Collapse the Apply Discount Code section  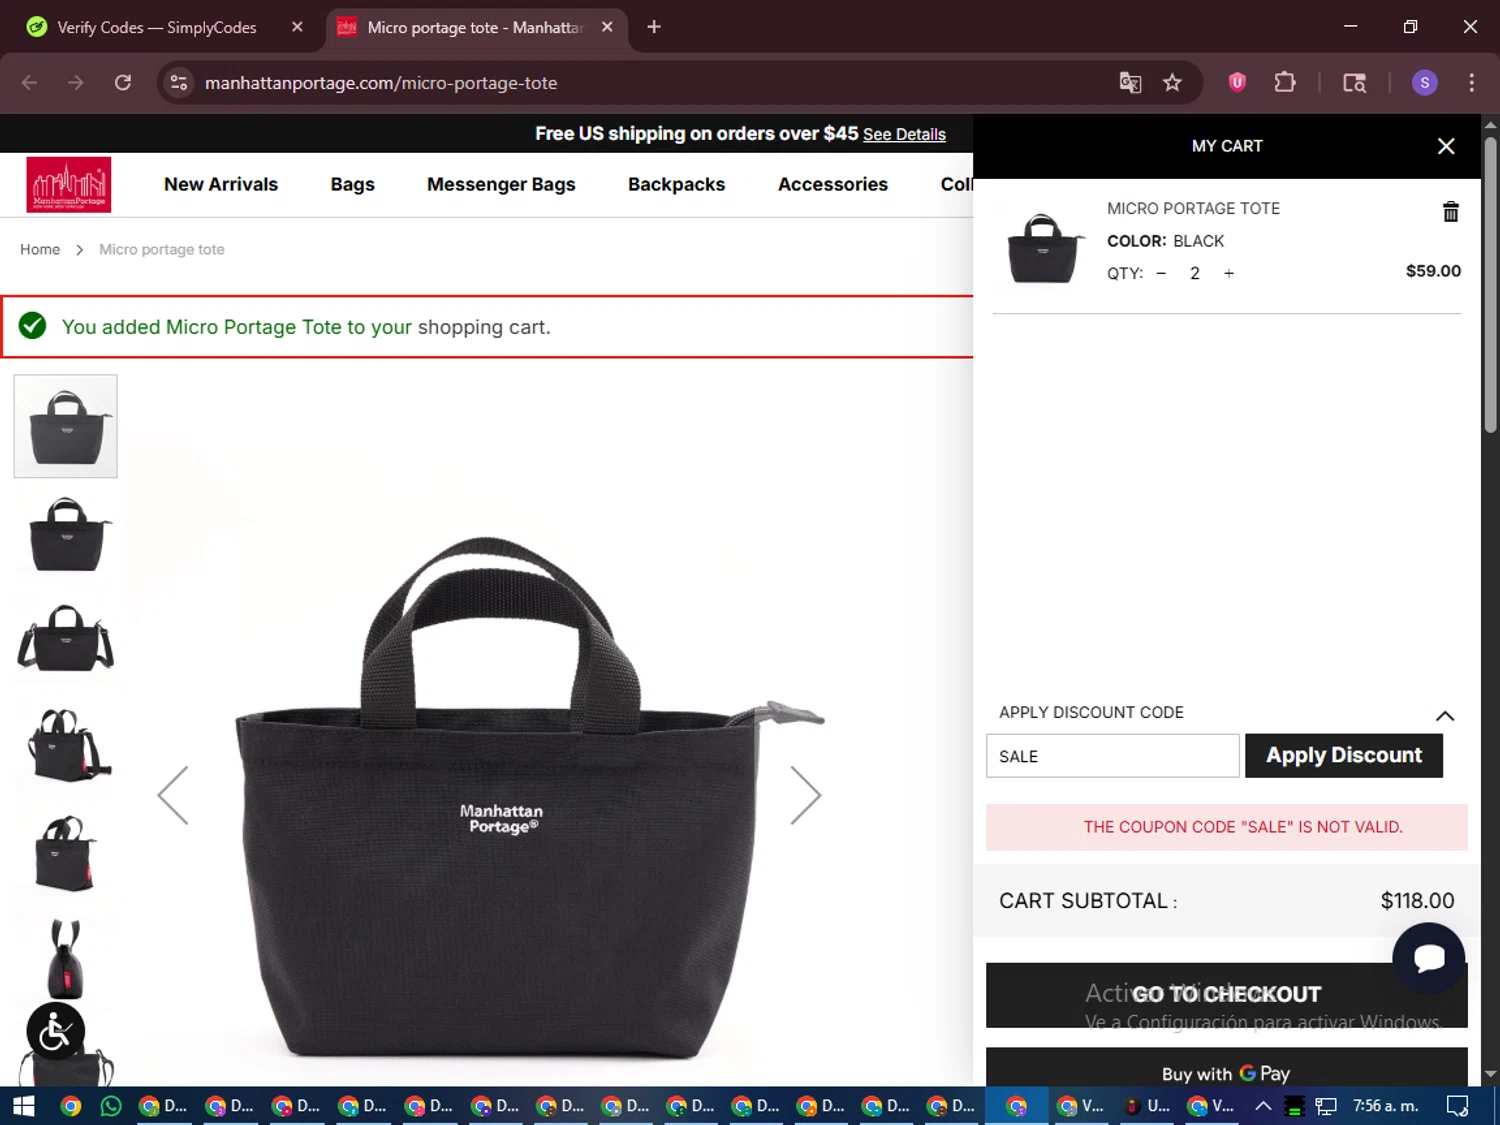coord(1445,715)
